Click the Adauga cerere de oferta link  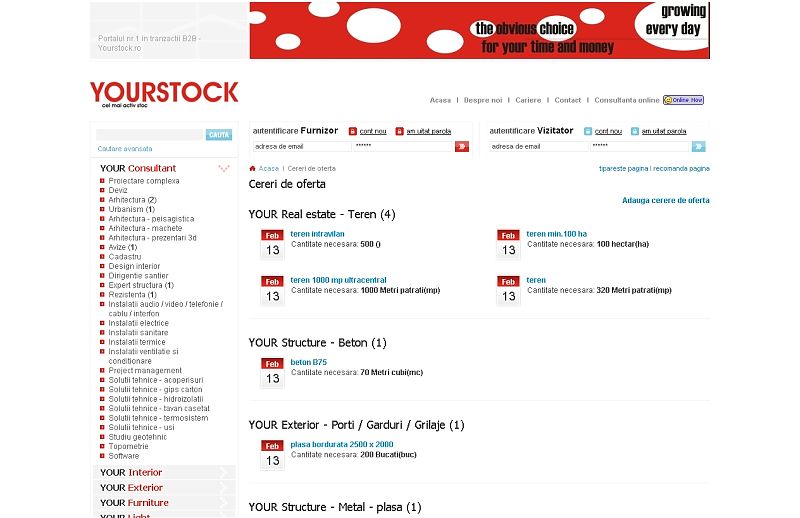[666, 201]
